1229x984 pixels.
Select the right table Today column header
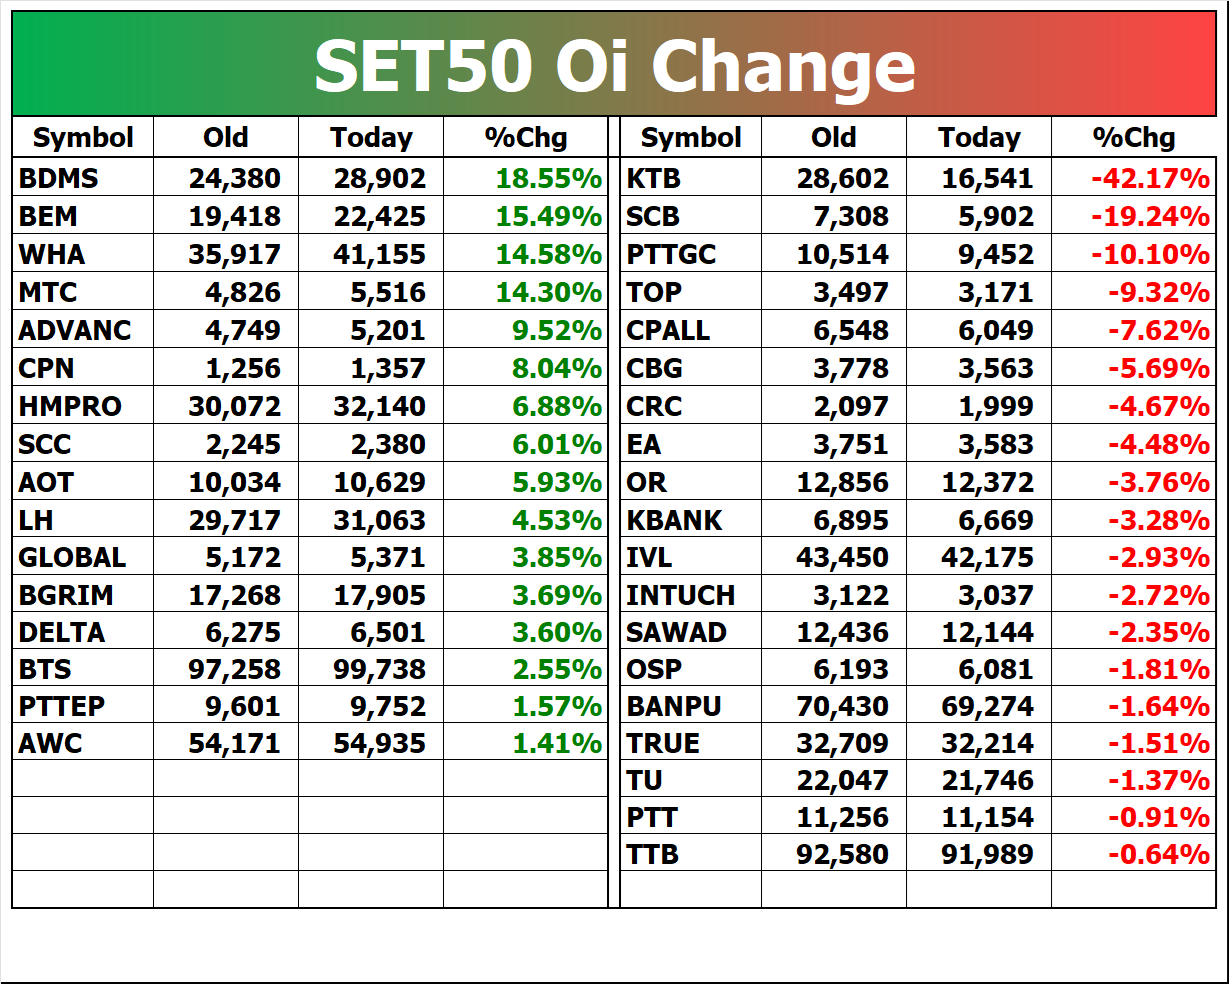click(x=979, y=137)
